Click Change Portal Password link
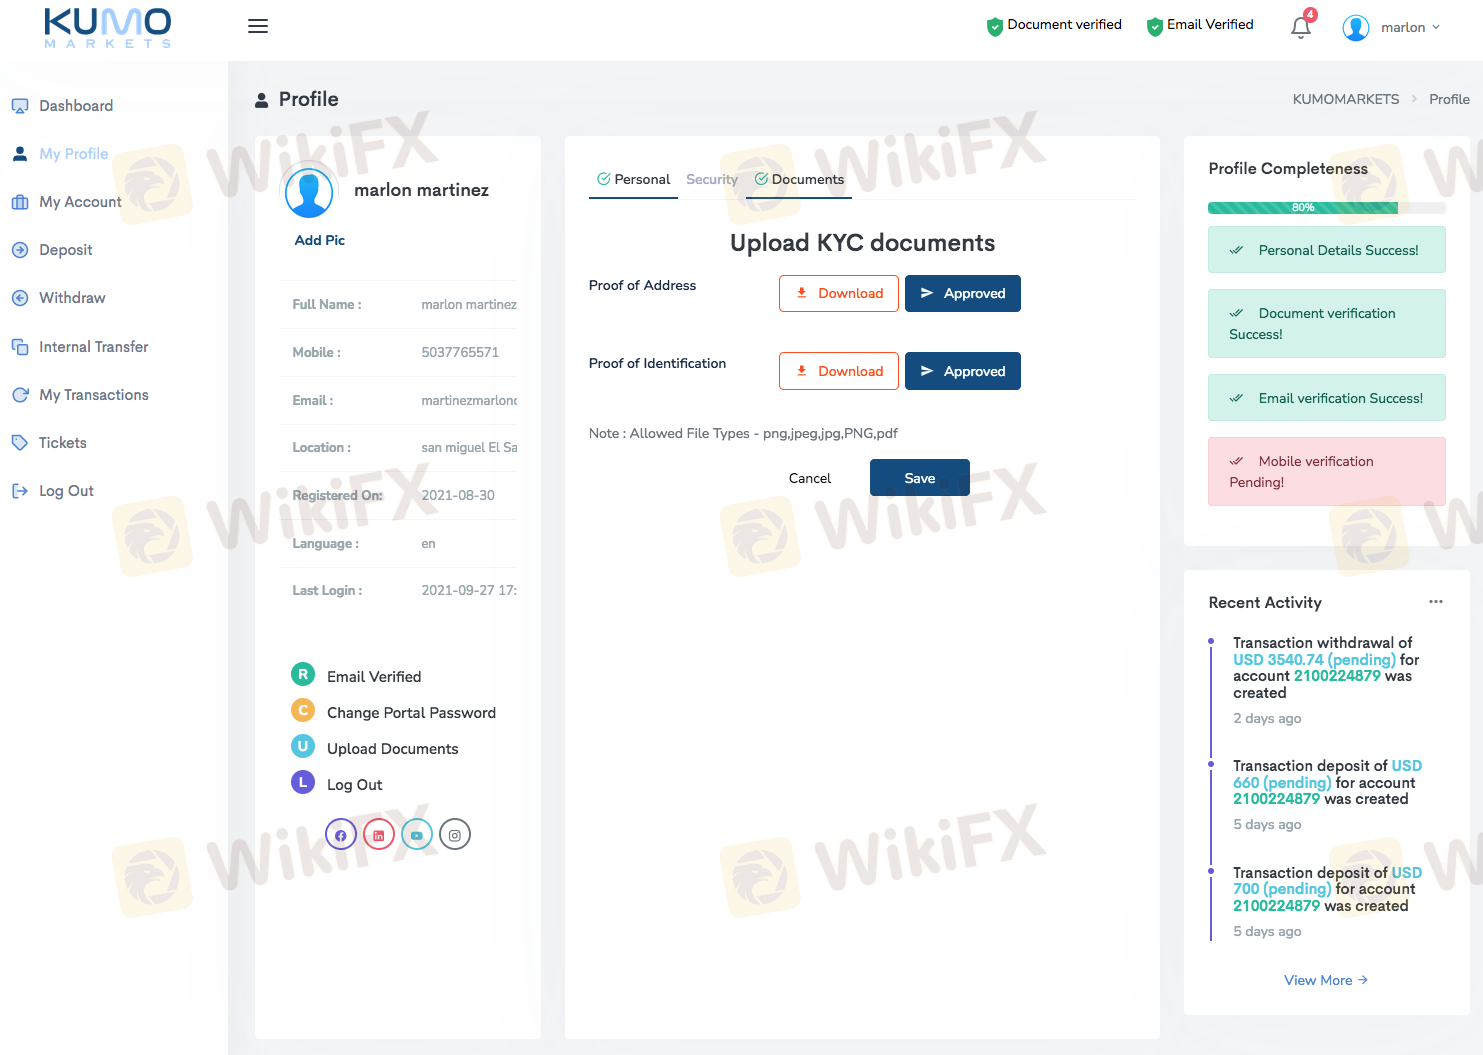 [x=411, y=713]
